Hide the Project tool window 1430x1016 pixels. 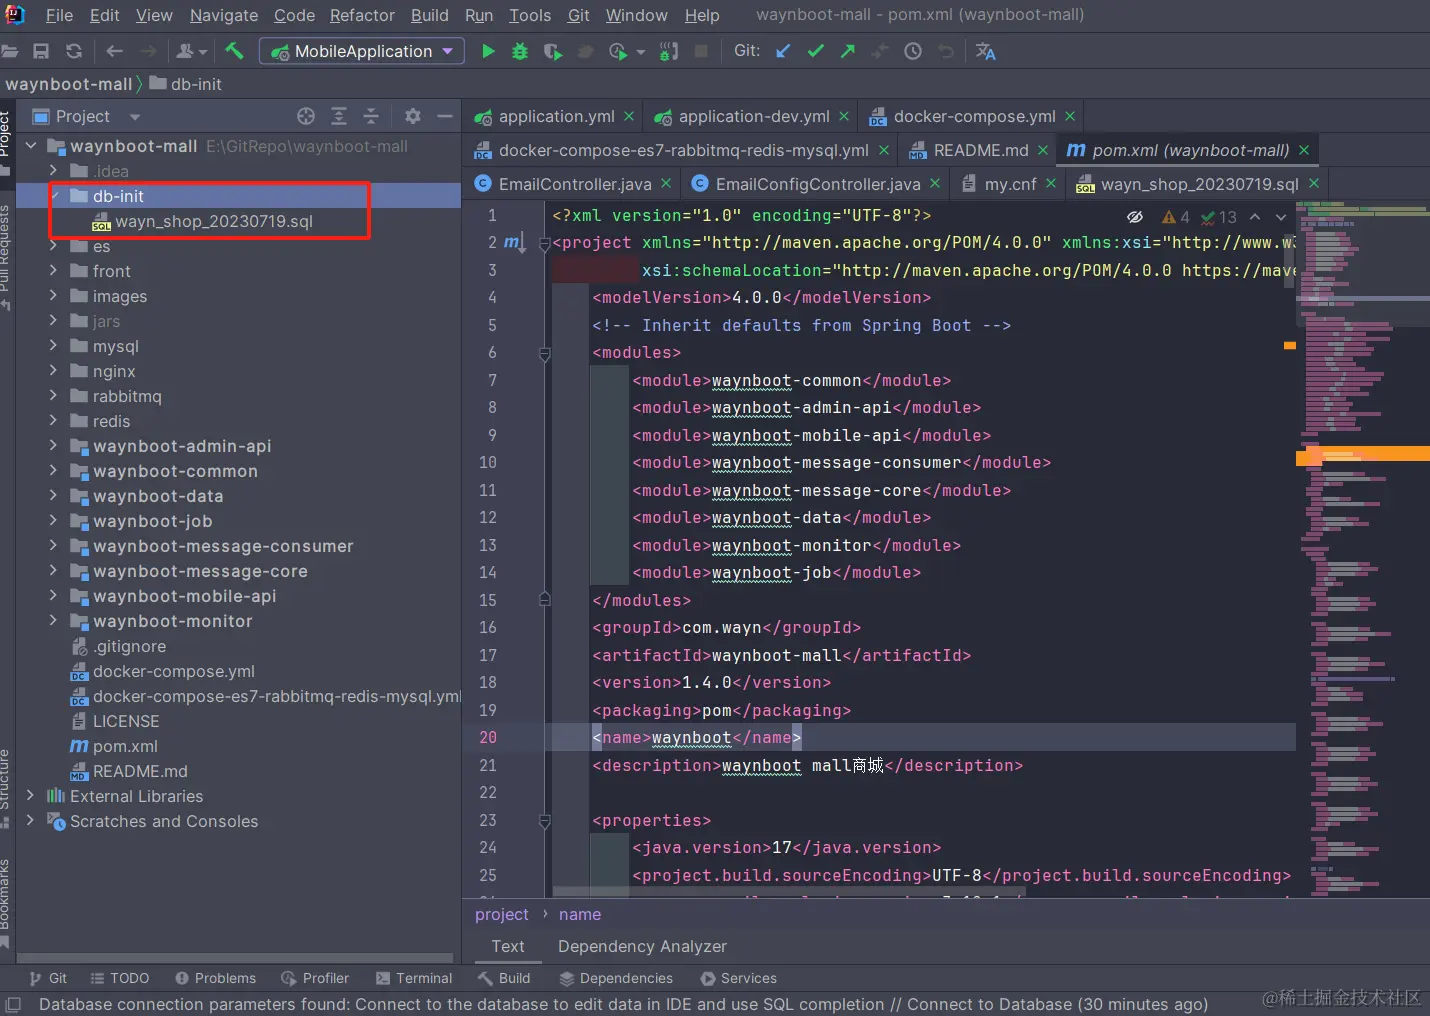(445, 116)
